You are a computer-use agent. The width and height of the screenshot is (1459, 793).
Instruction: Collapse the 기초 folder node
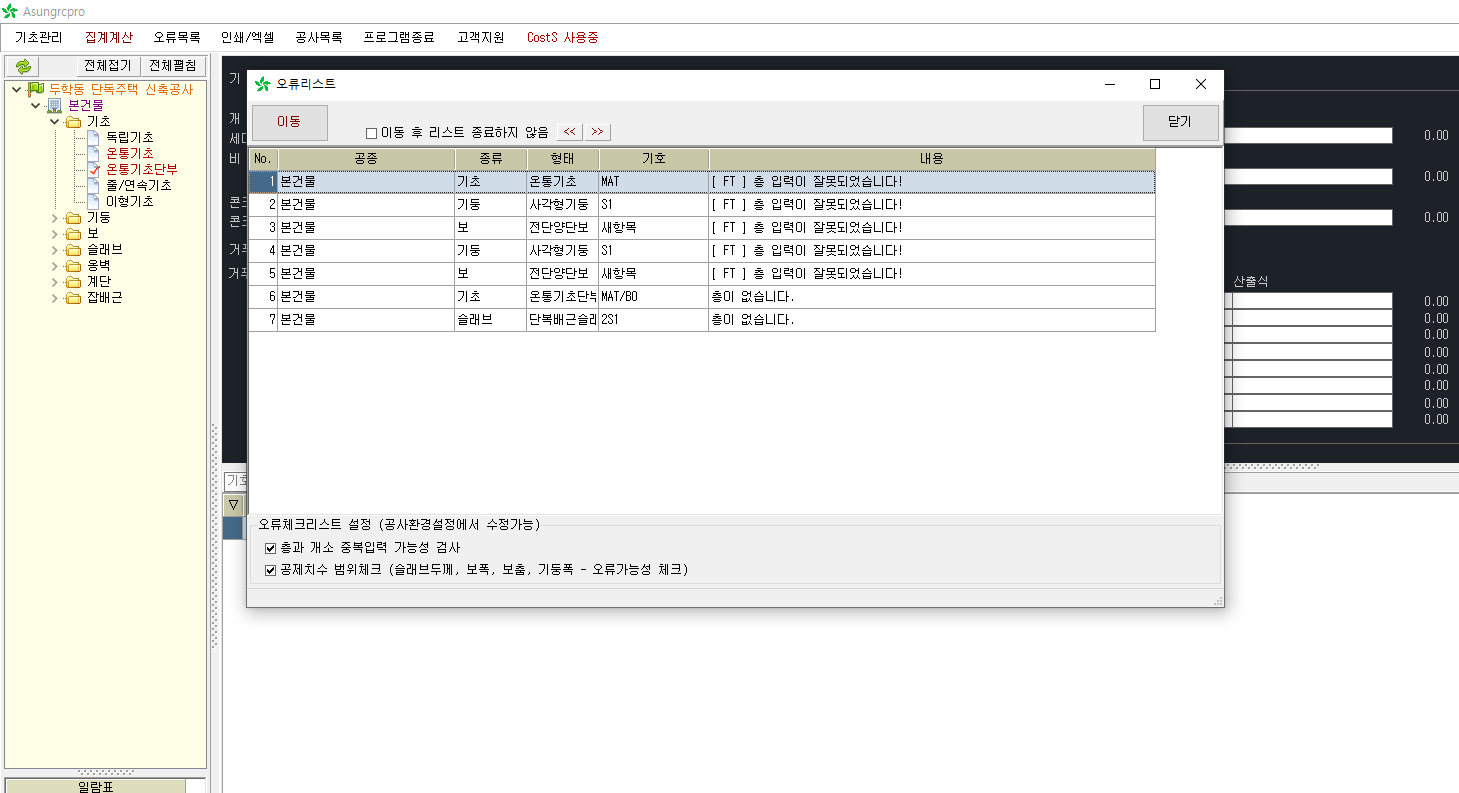pyautogui.click(x=55, y=121)
